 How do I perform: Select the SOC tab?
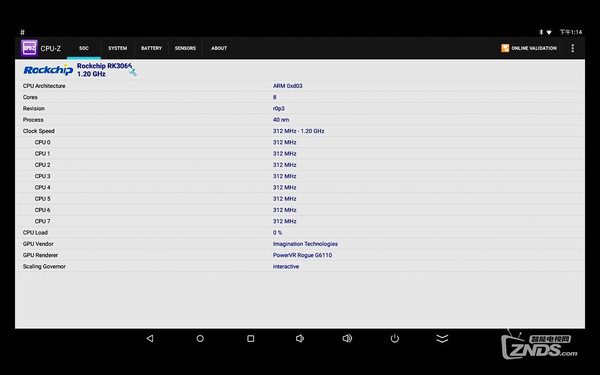click(84, 48)
